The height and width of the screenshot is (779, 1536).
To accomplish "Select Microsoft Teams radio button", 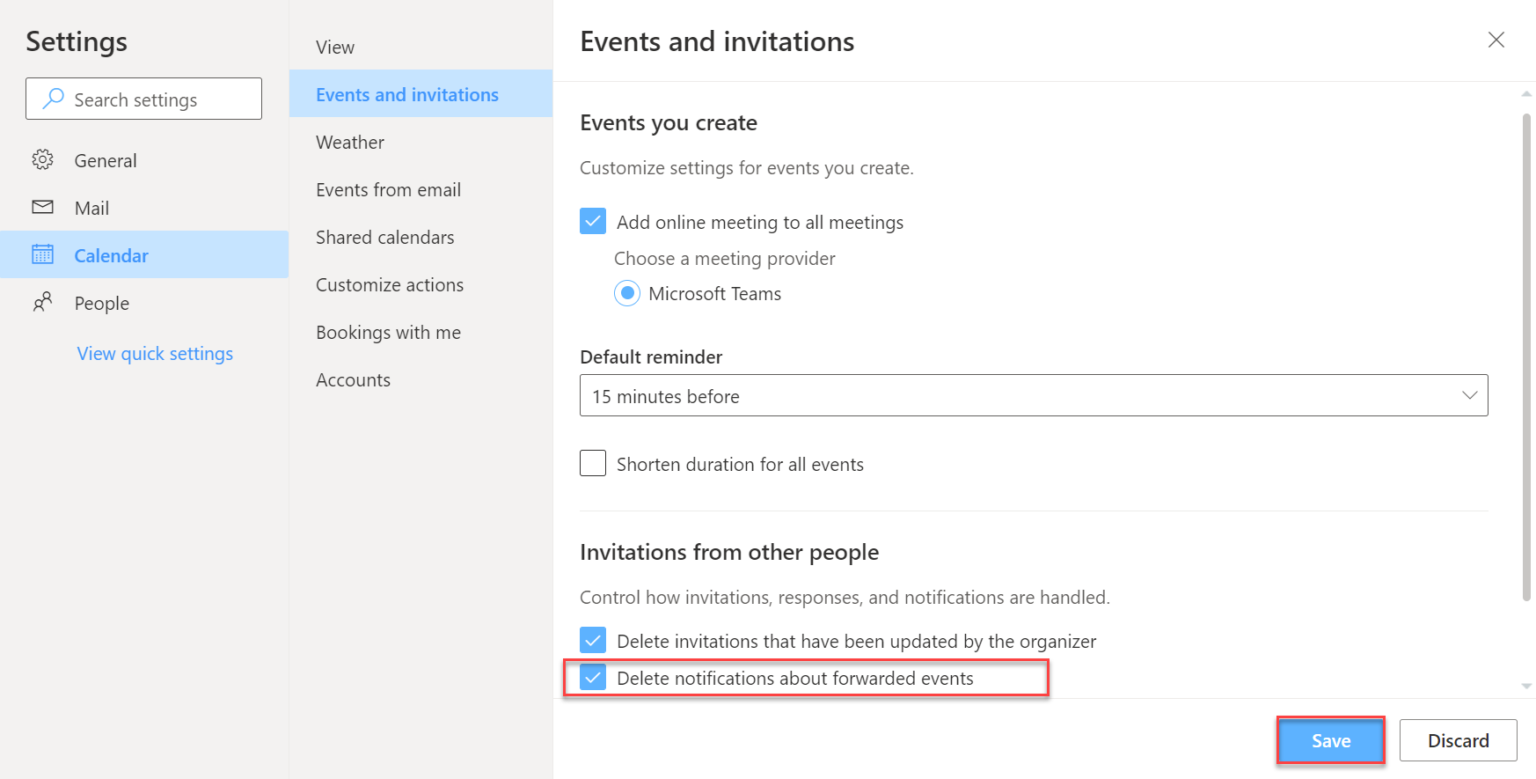I will point(627,294).
